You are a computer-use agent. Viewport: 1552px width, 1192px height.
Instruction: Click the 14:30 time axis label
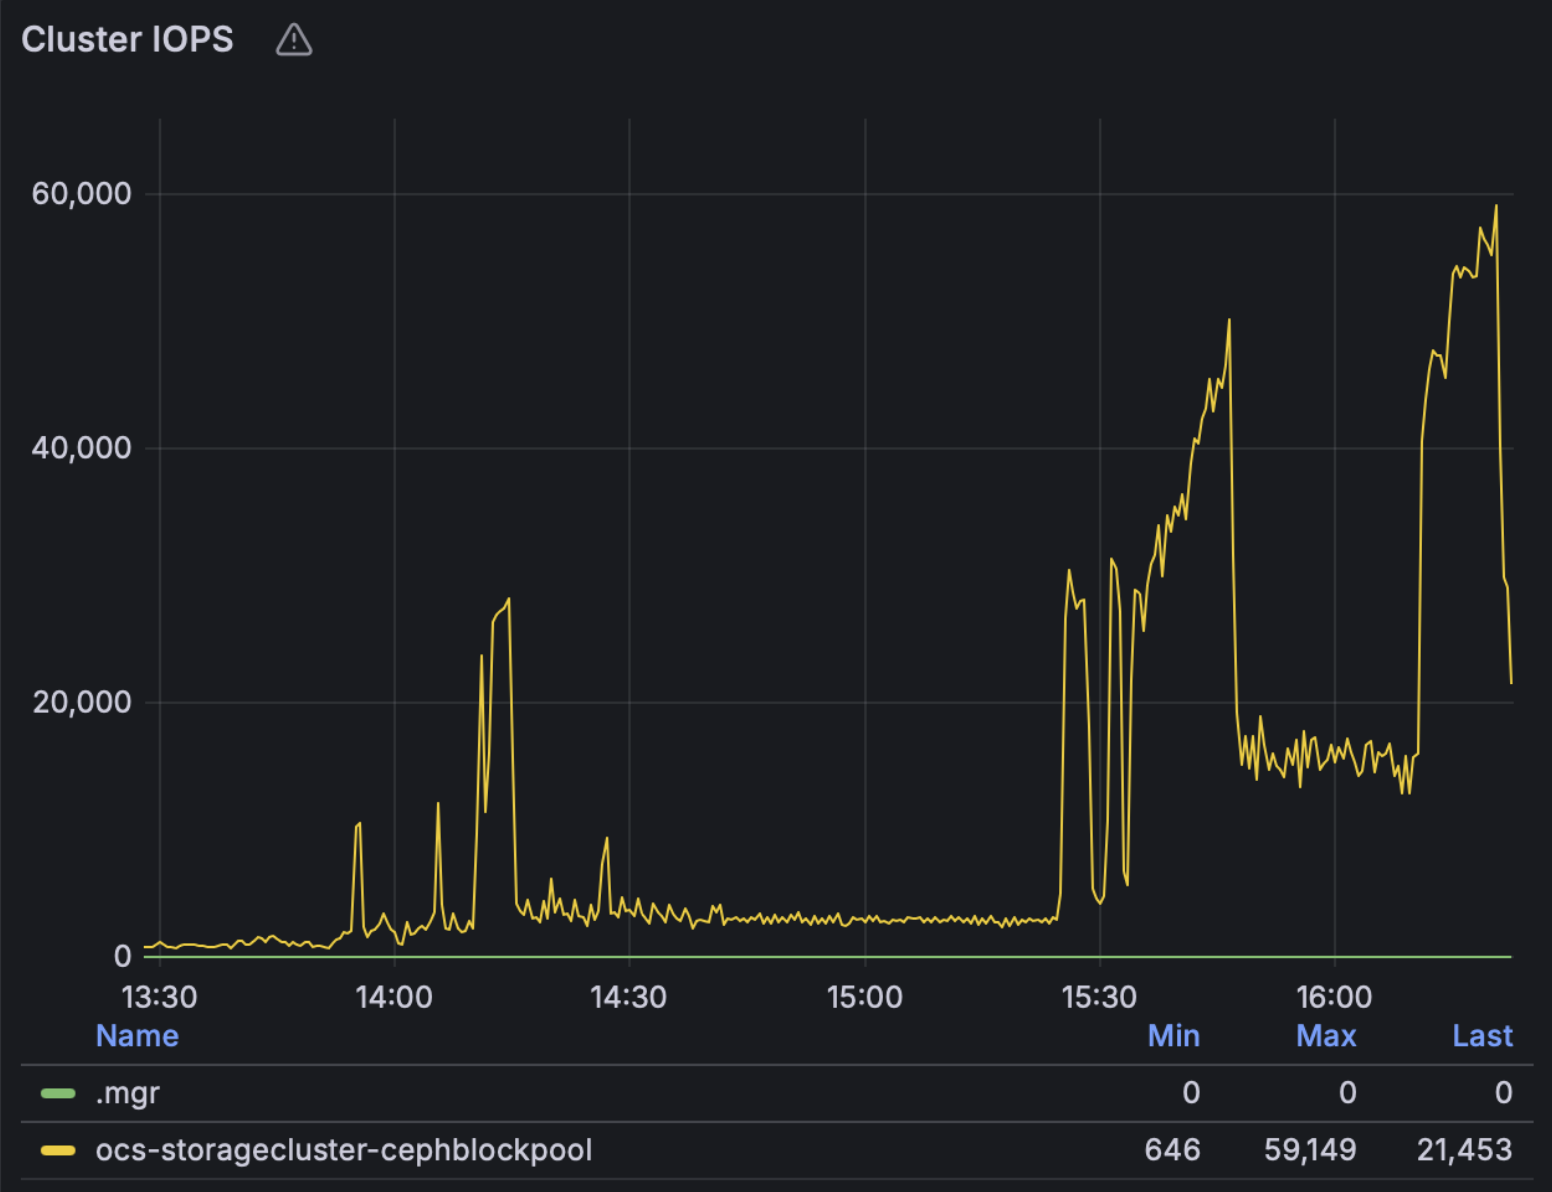[x=628, y=997]
